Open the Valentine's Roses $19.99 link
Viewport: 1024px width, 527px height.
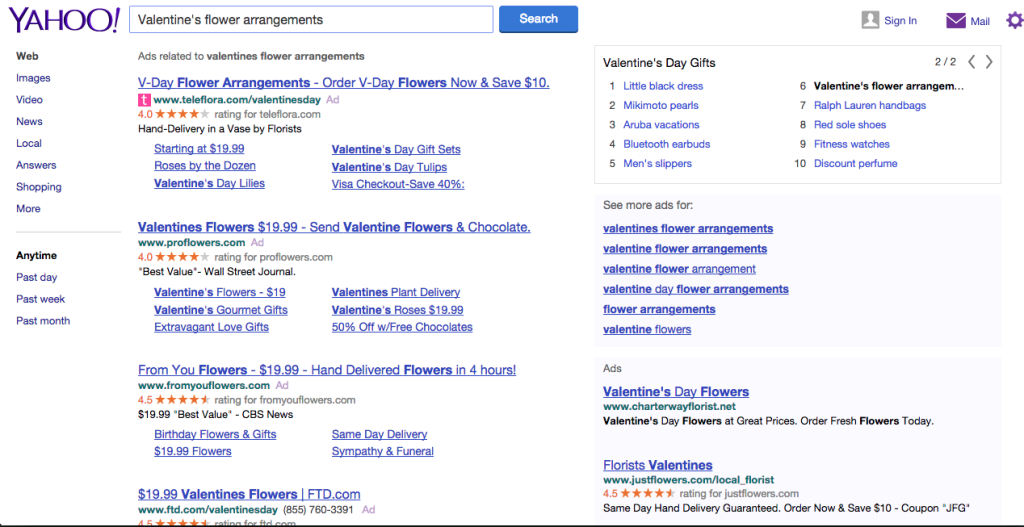click(x=398, y=310)
